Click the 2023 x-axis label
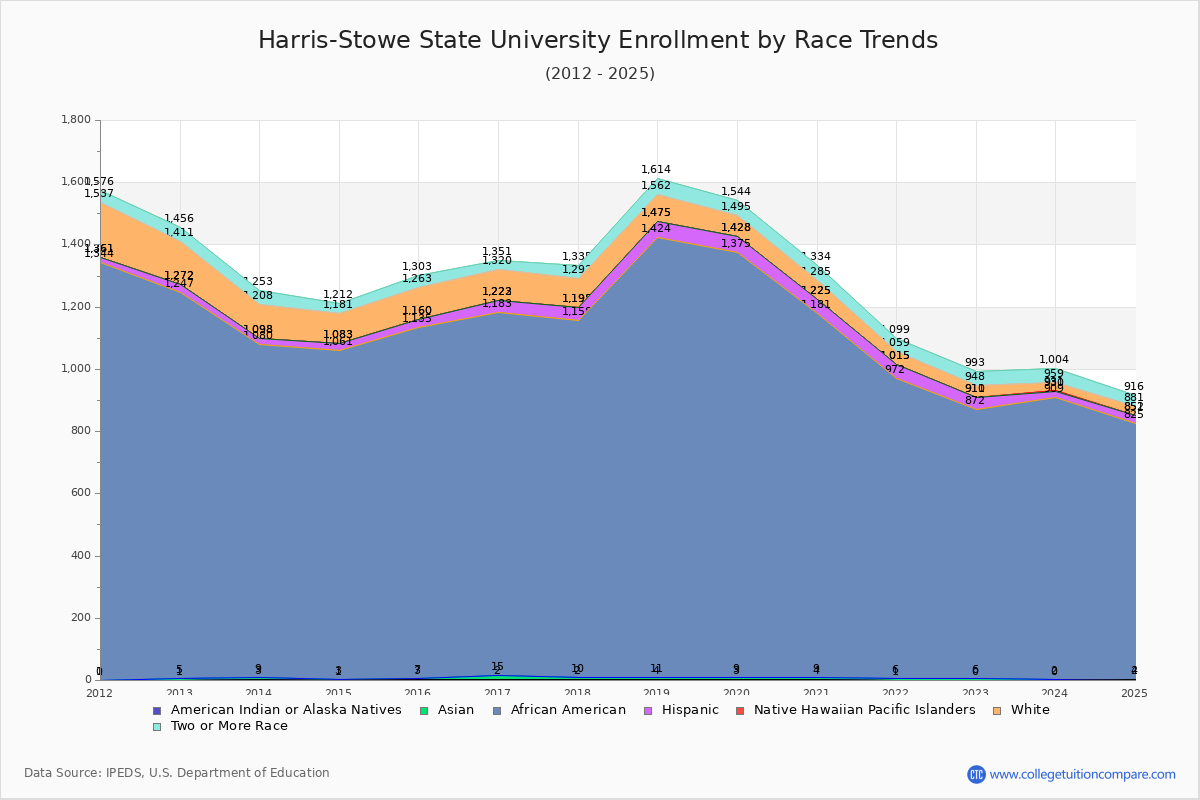1200x800 pixels. (x=976, y=692)
